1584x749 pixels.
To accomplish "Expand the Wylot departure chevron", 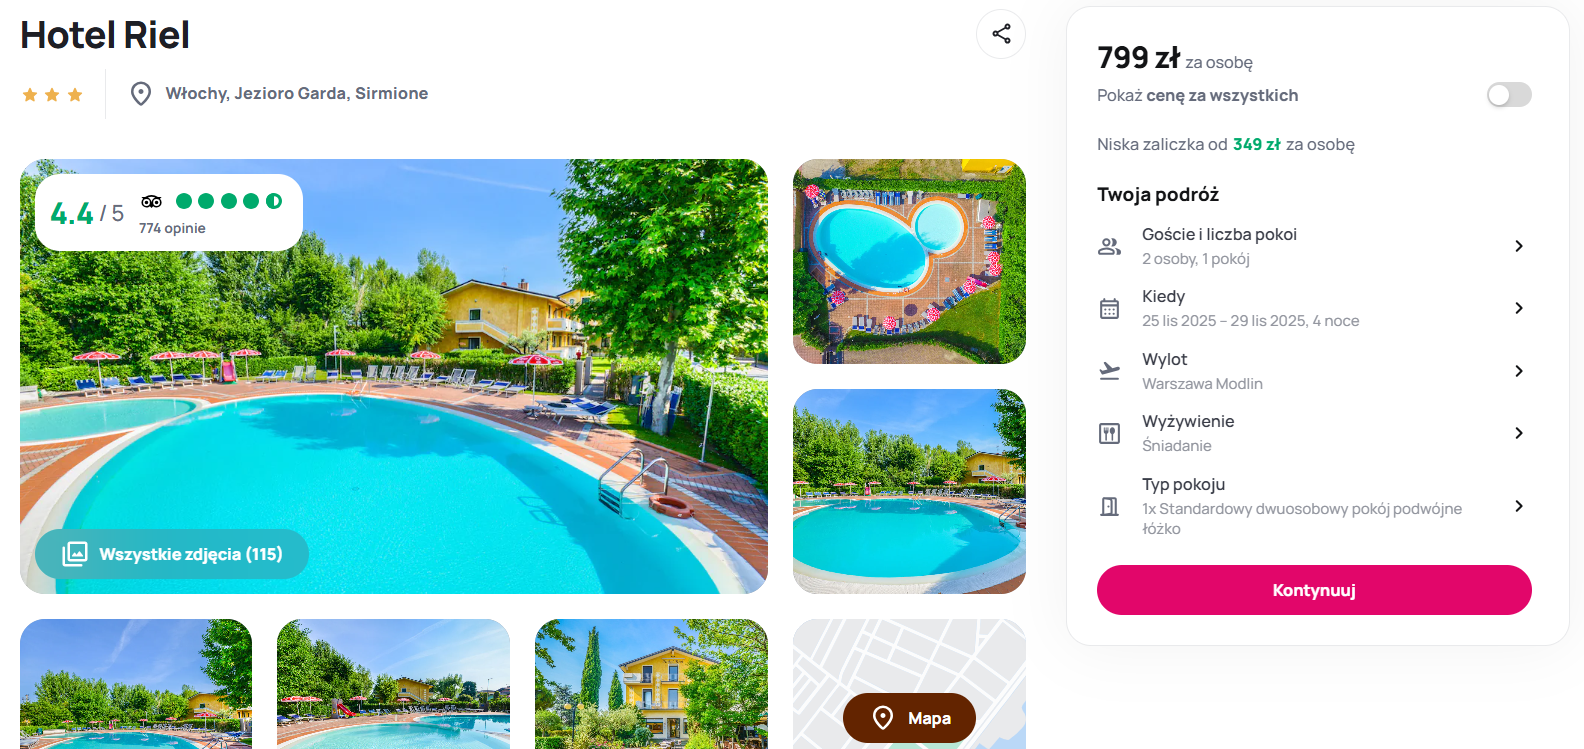I will pos(1519,371).
